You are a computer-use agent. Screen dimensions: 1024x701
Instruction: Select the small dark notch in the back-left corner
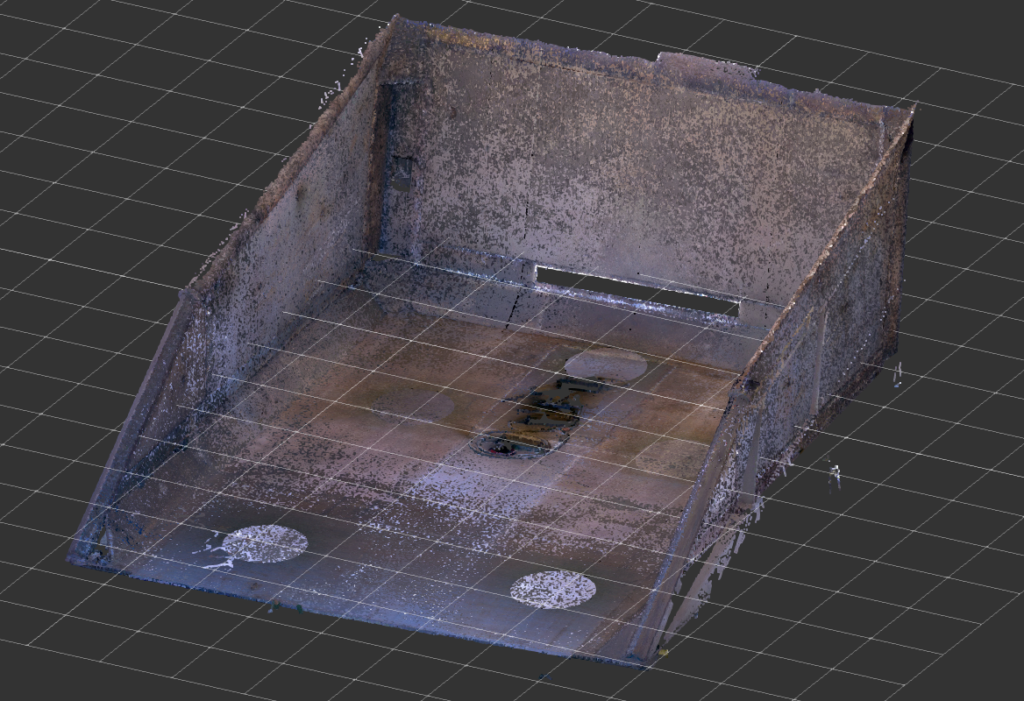pyautogui.click(x=402, y=173)
